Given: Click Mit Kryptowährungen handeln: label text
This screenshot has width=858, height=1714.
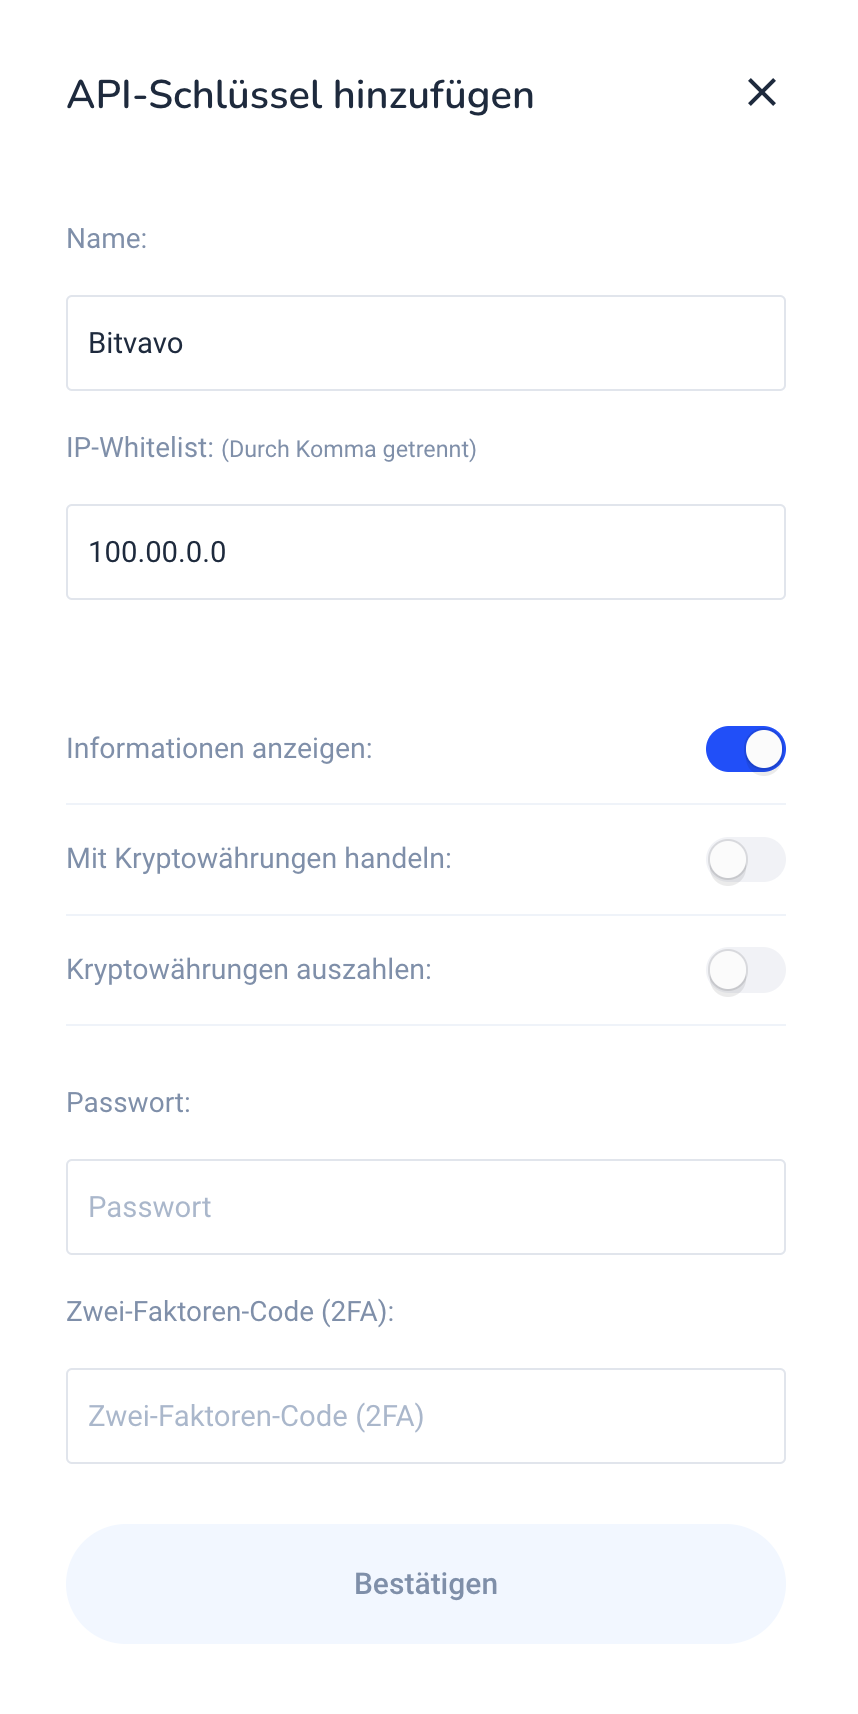Looking at the screenshot, I should [260, 859].
